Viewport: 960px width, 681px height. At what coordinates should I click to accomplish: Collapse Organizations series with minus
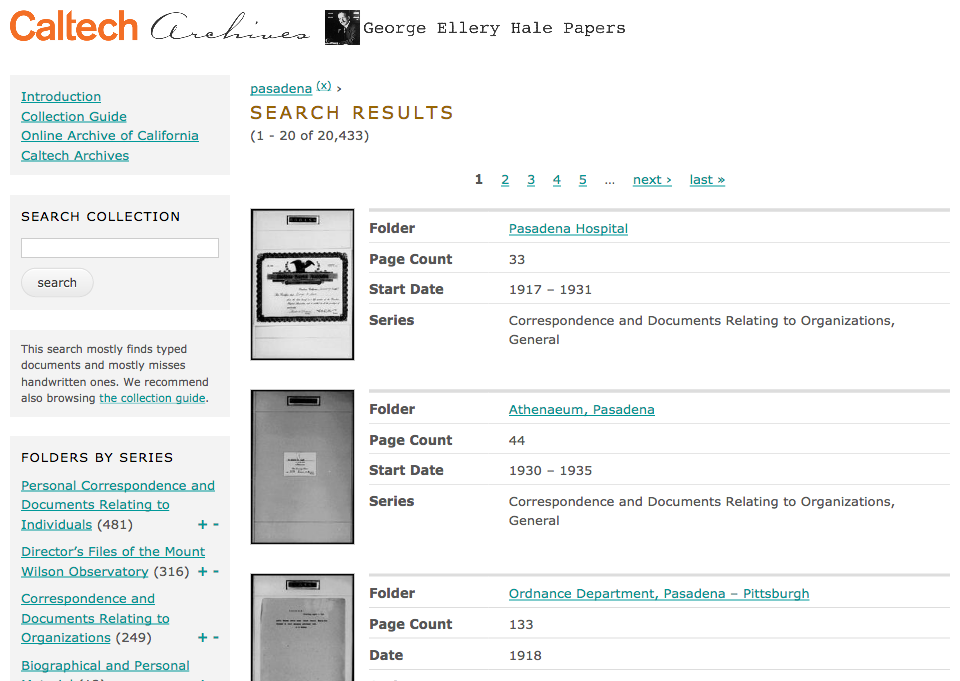pos(216,638)
